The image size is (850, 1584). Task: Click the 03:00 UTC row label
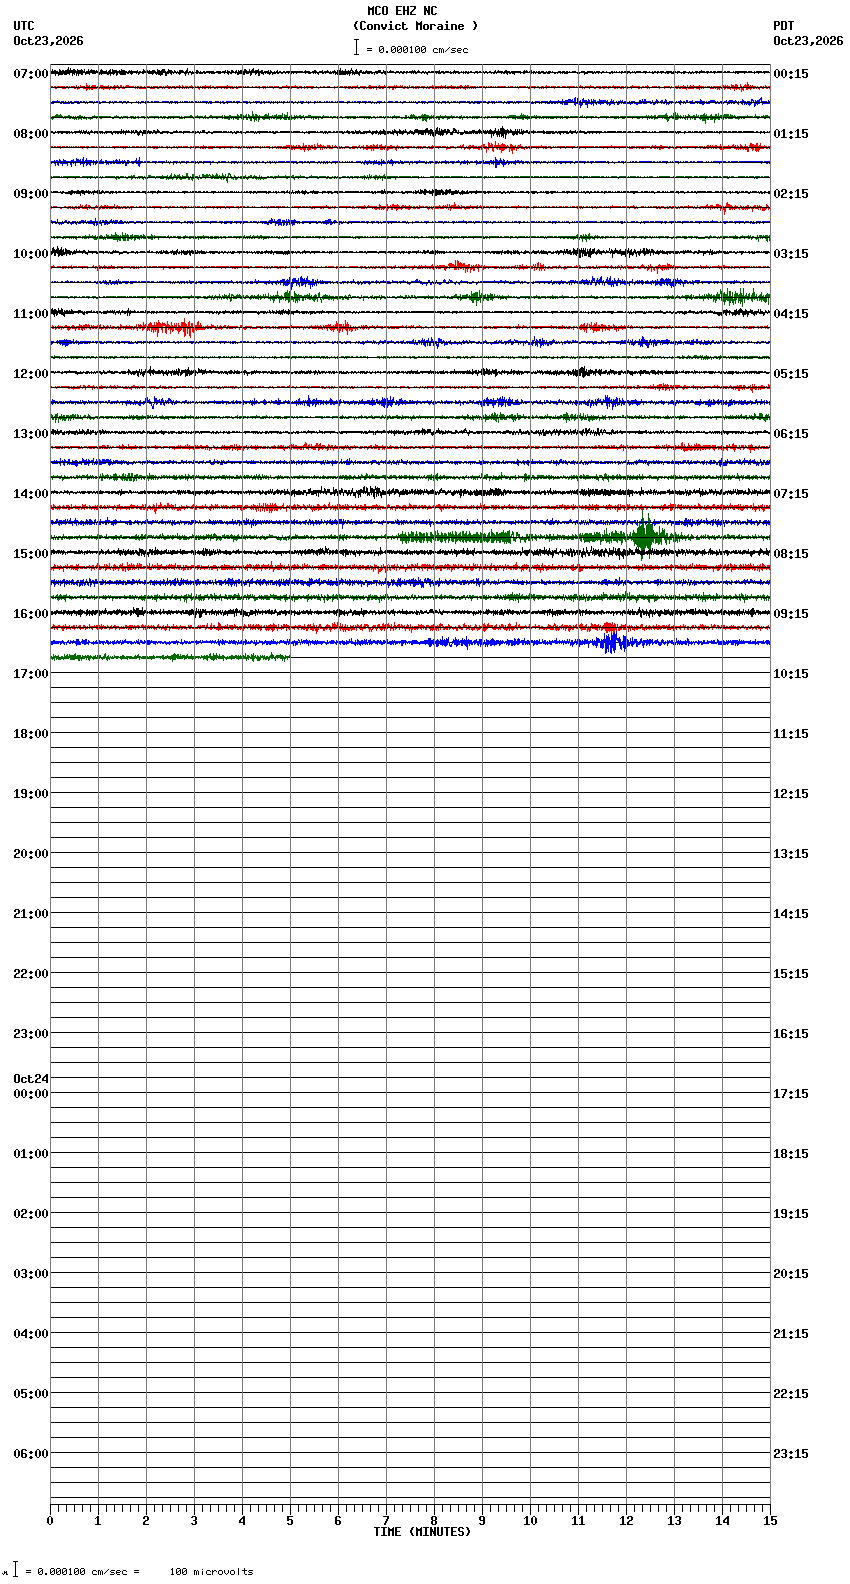point(31,1274)
